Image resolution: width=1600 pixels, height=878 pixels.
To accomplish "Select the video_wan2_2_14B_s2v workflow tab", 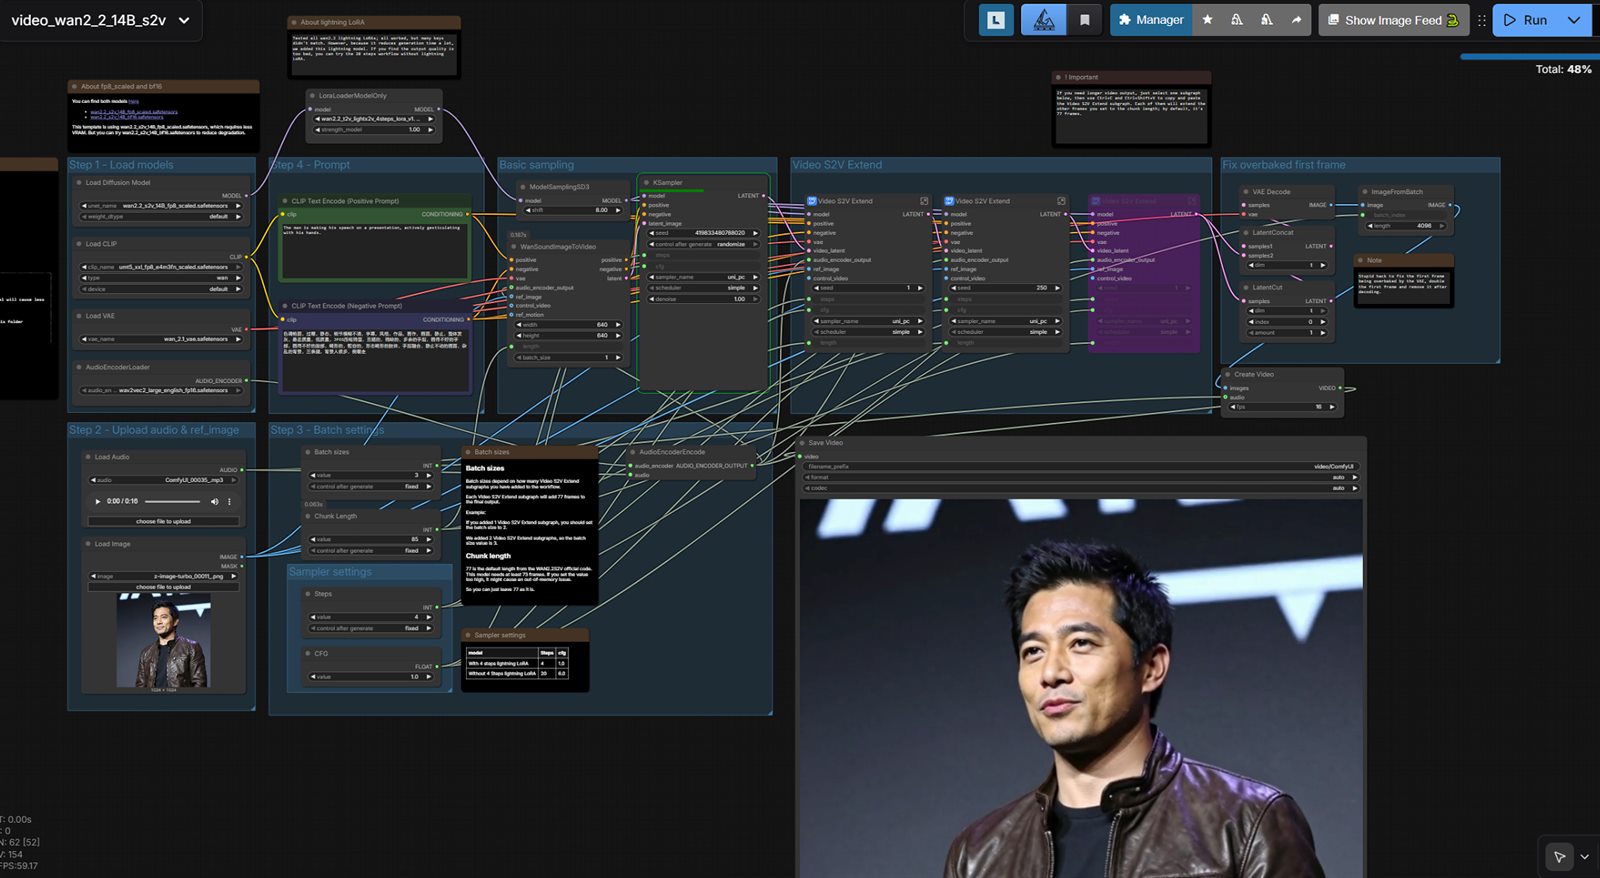I will point(88,20).
